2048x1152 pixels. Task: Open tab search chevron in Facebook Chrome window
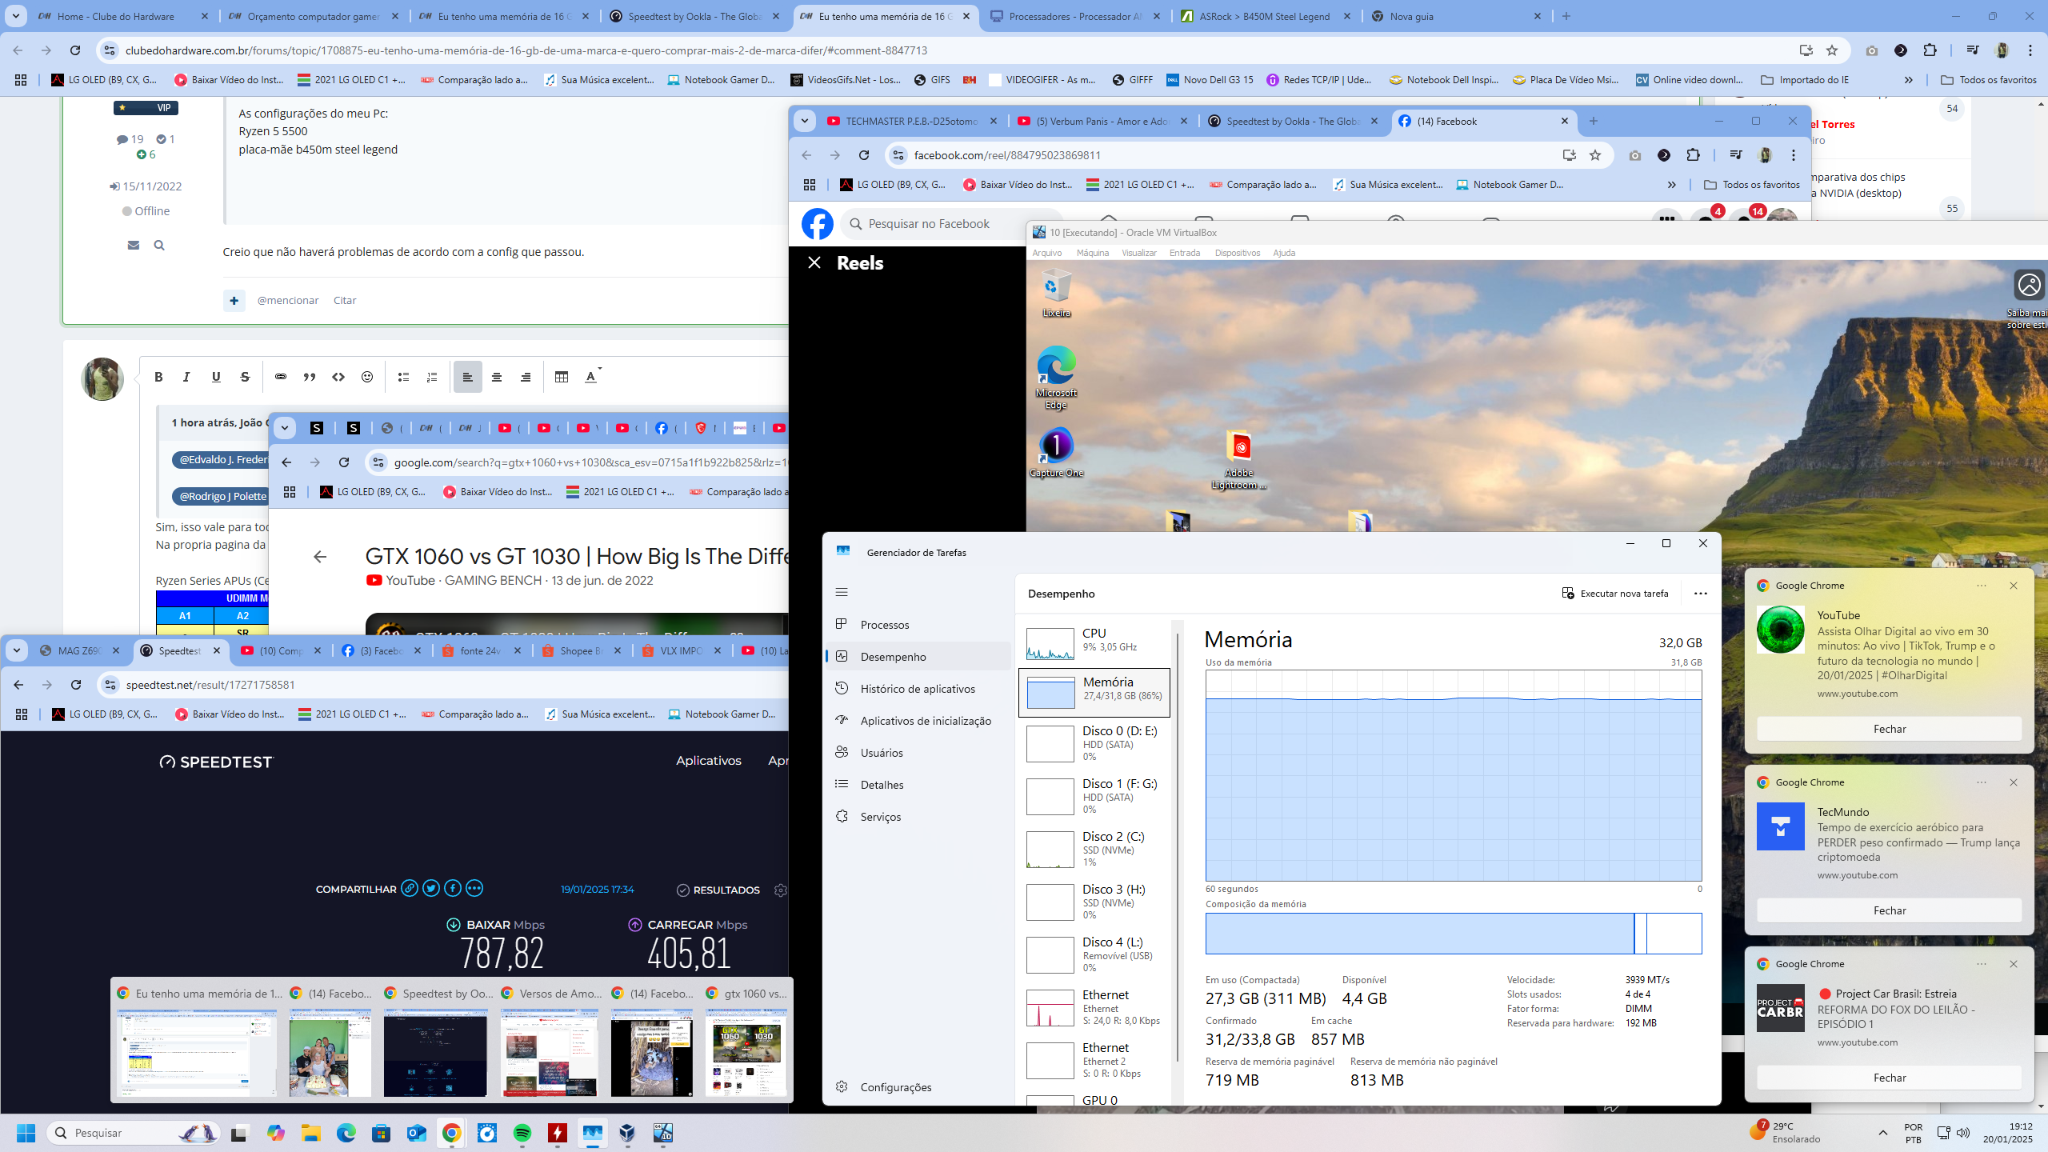click(805, 121)
